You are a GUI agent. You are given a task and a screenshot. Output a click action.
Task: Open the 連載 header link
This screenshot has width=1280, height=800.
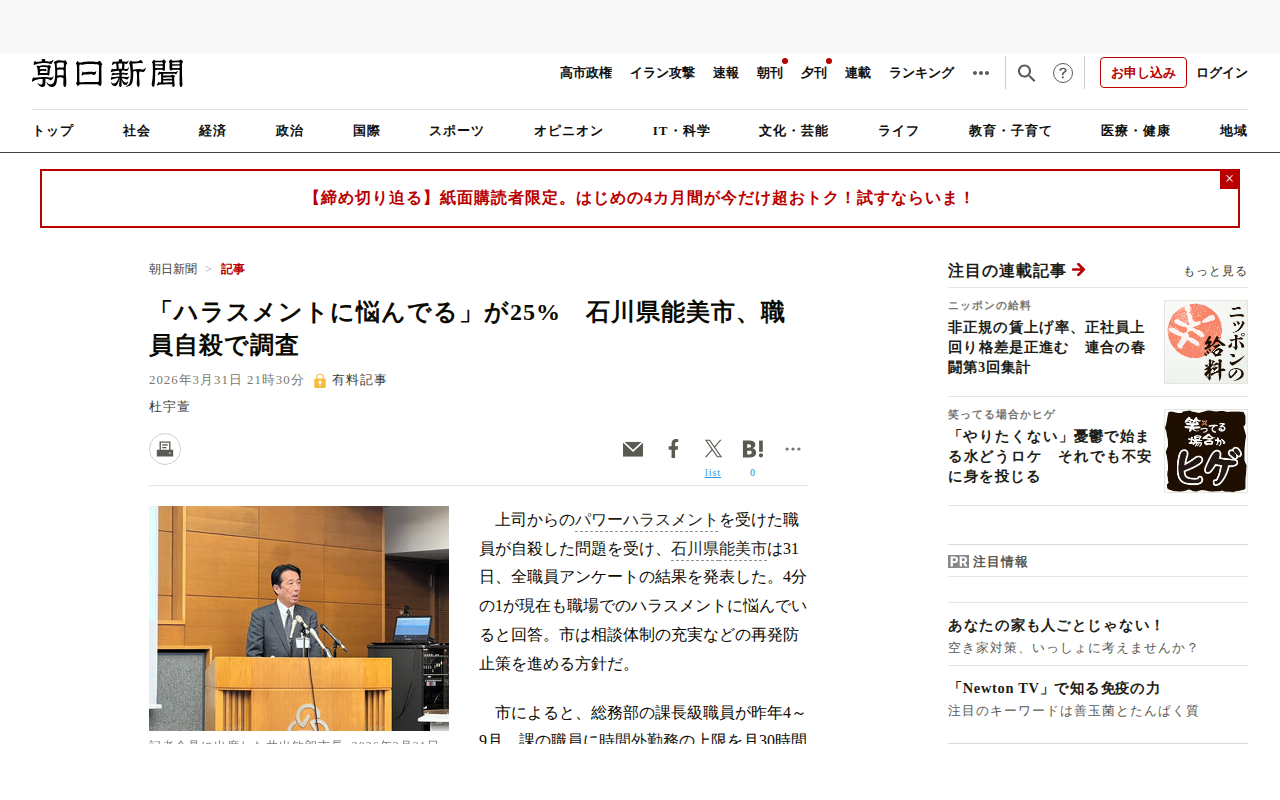pos(858,73)
